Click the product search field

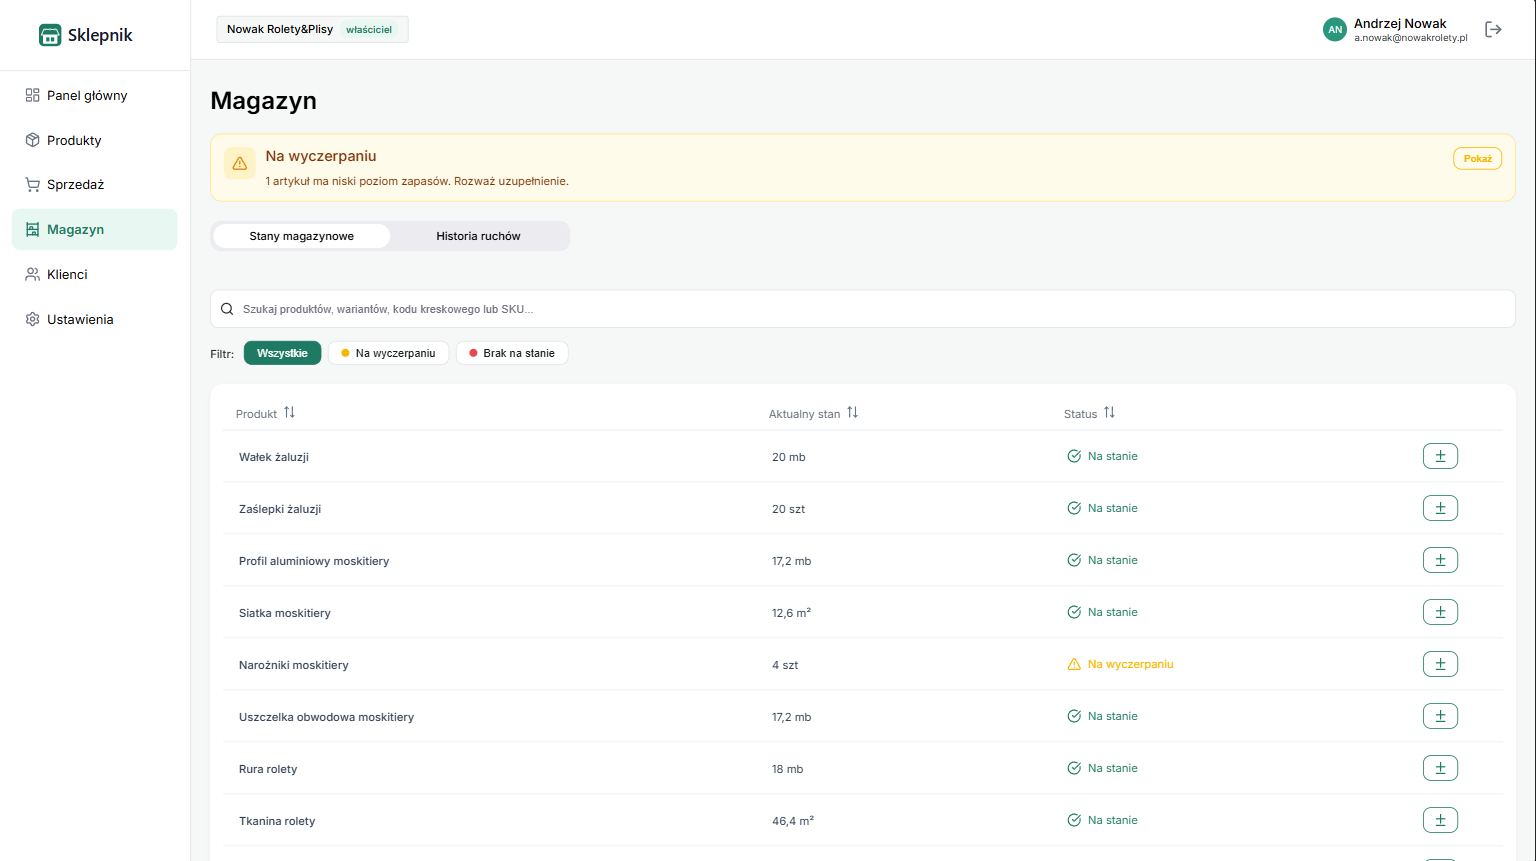[862, 309]
